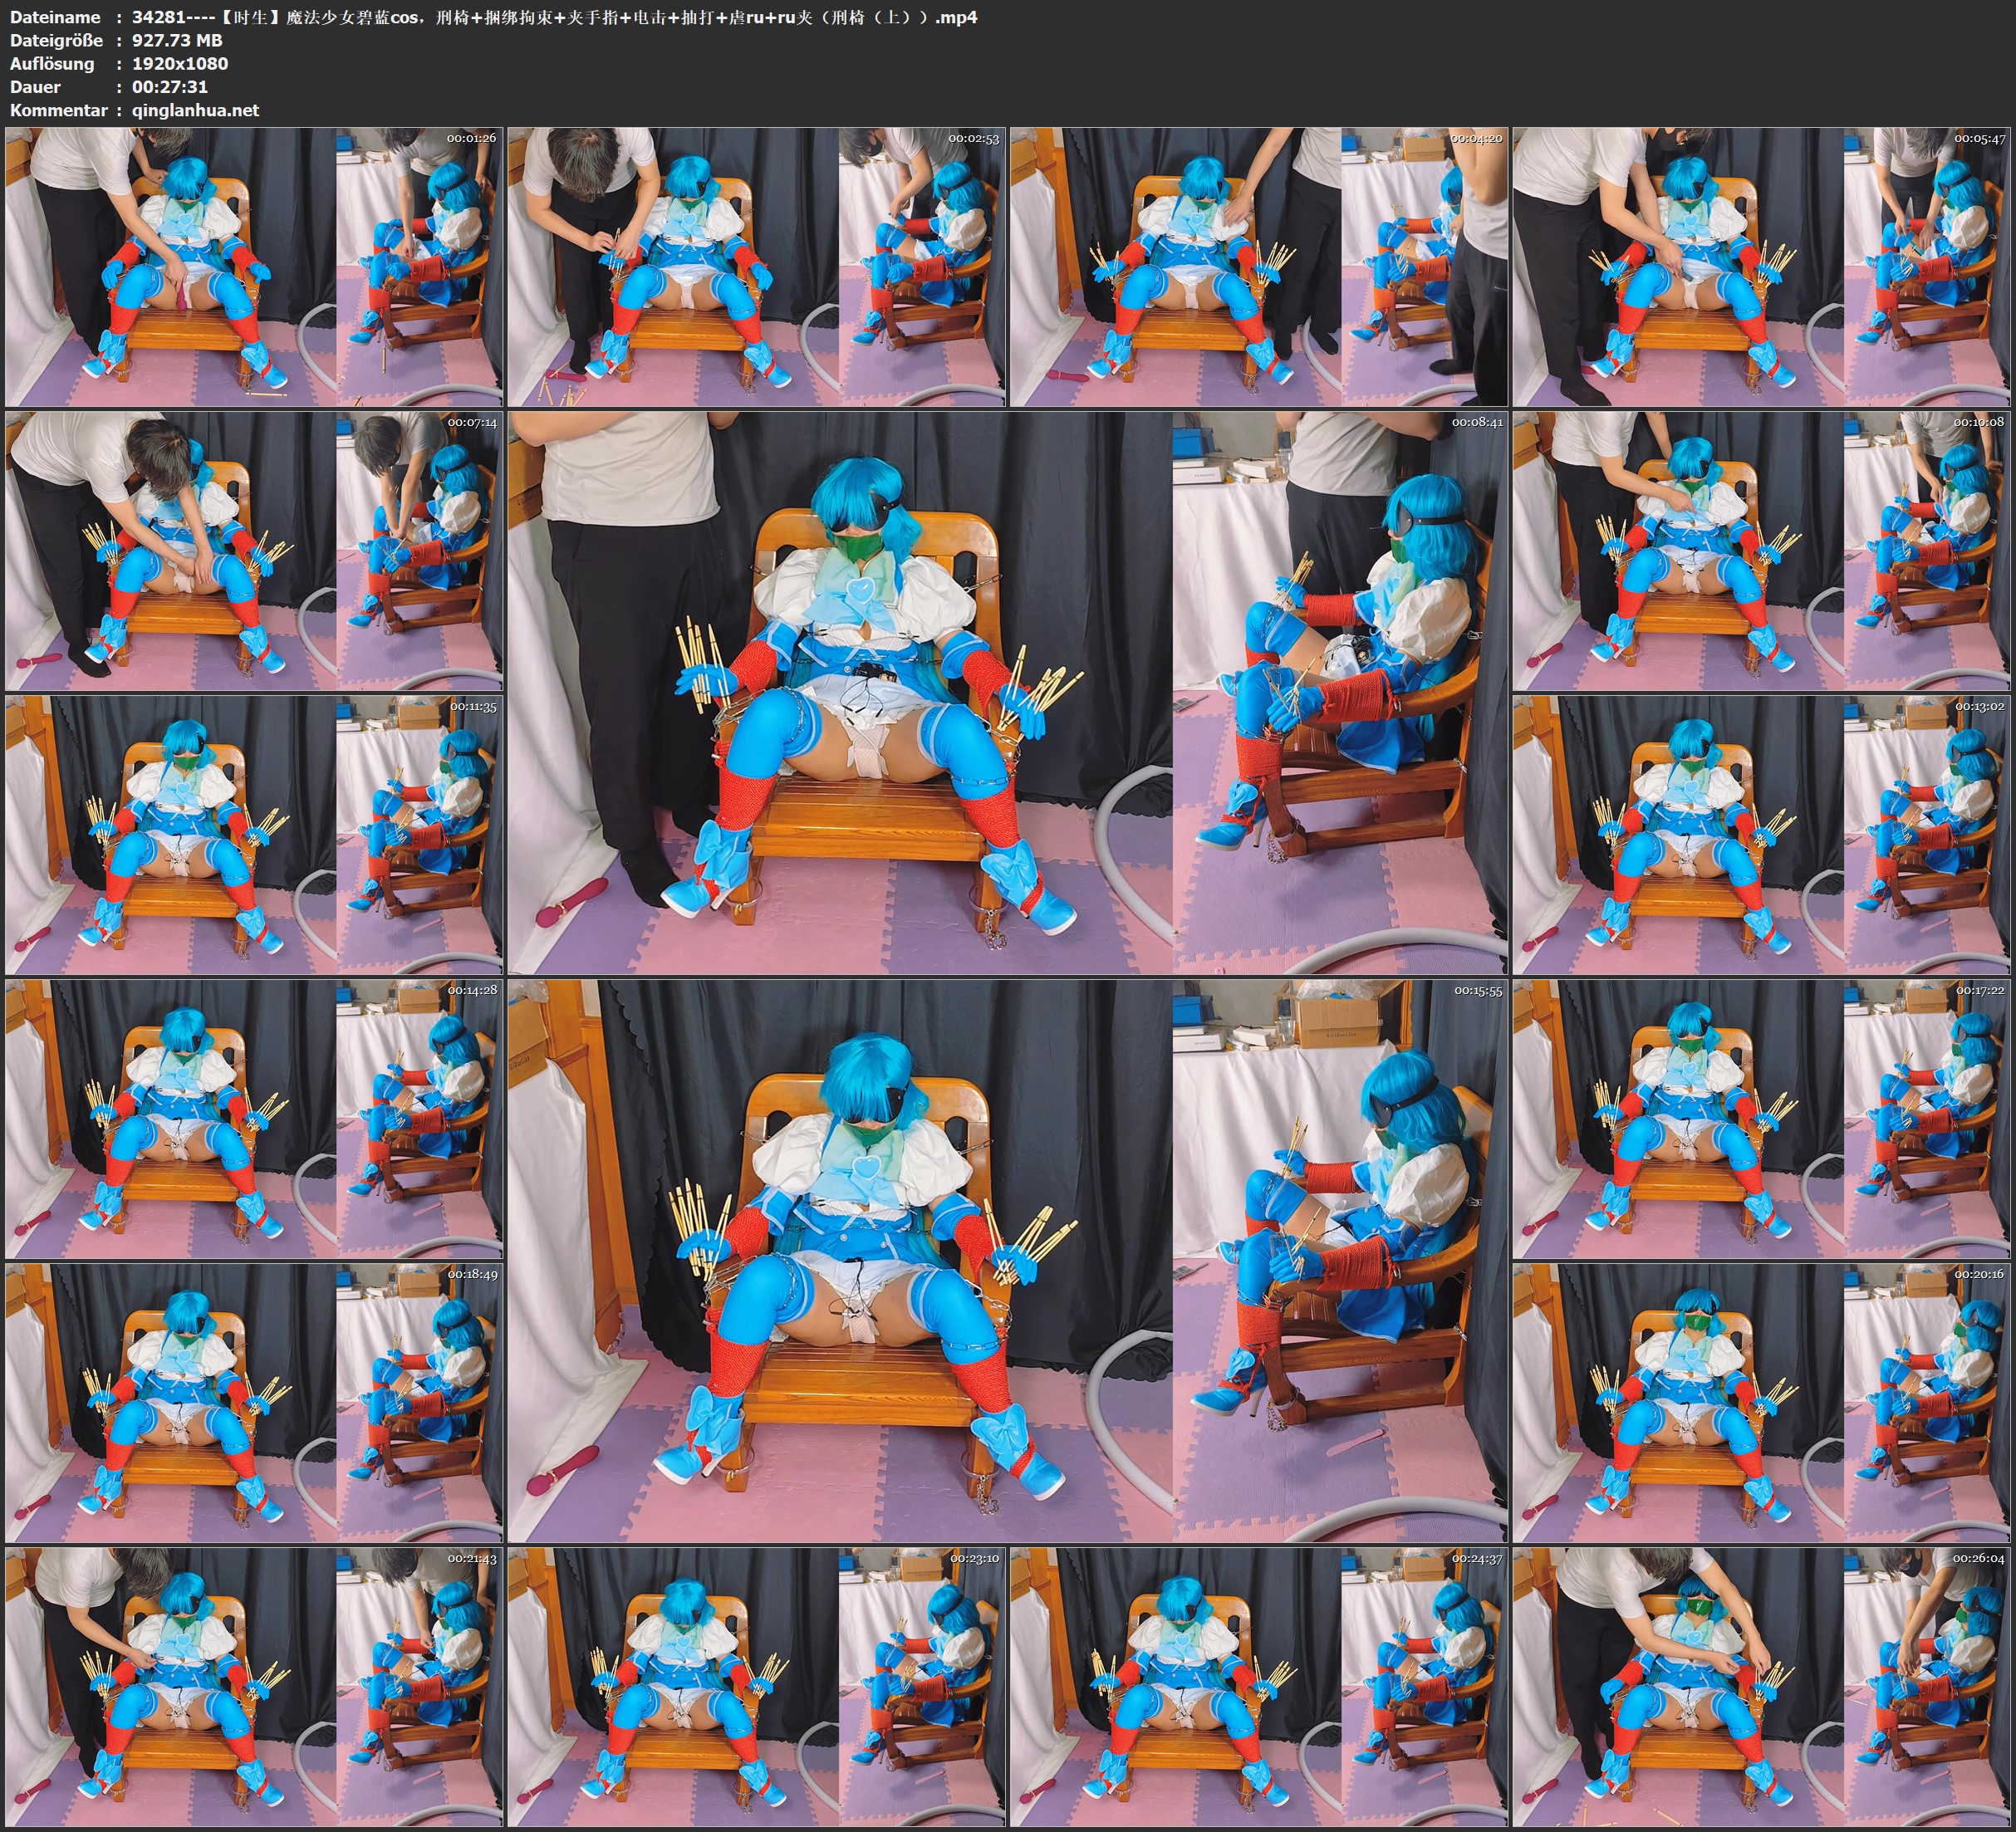The image size is (2016, 1832).
Task: Click the 00:27:31 duration value
Action: (x=170, y=87)
